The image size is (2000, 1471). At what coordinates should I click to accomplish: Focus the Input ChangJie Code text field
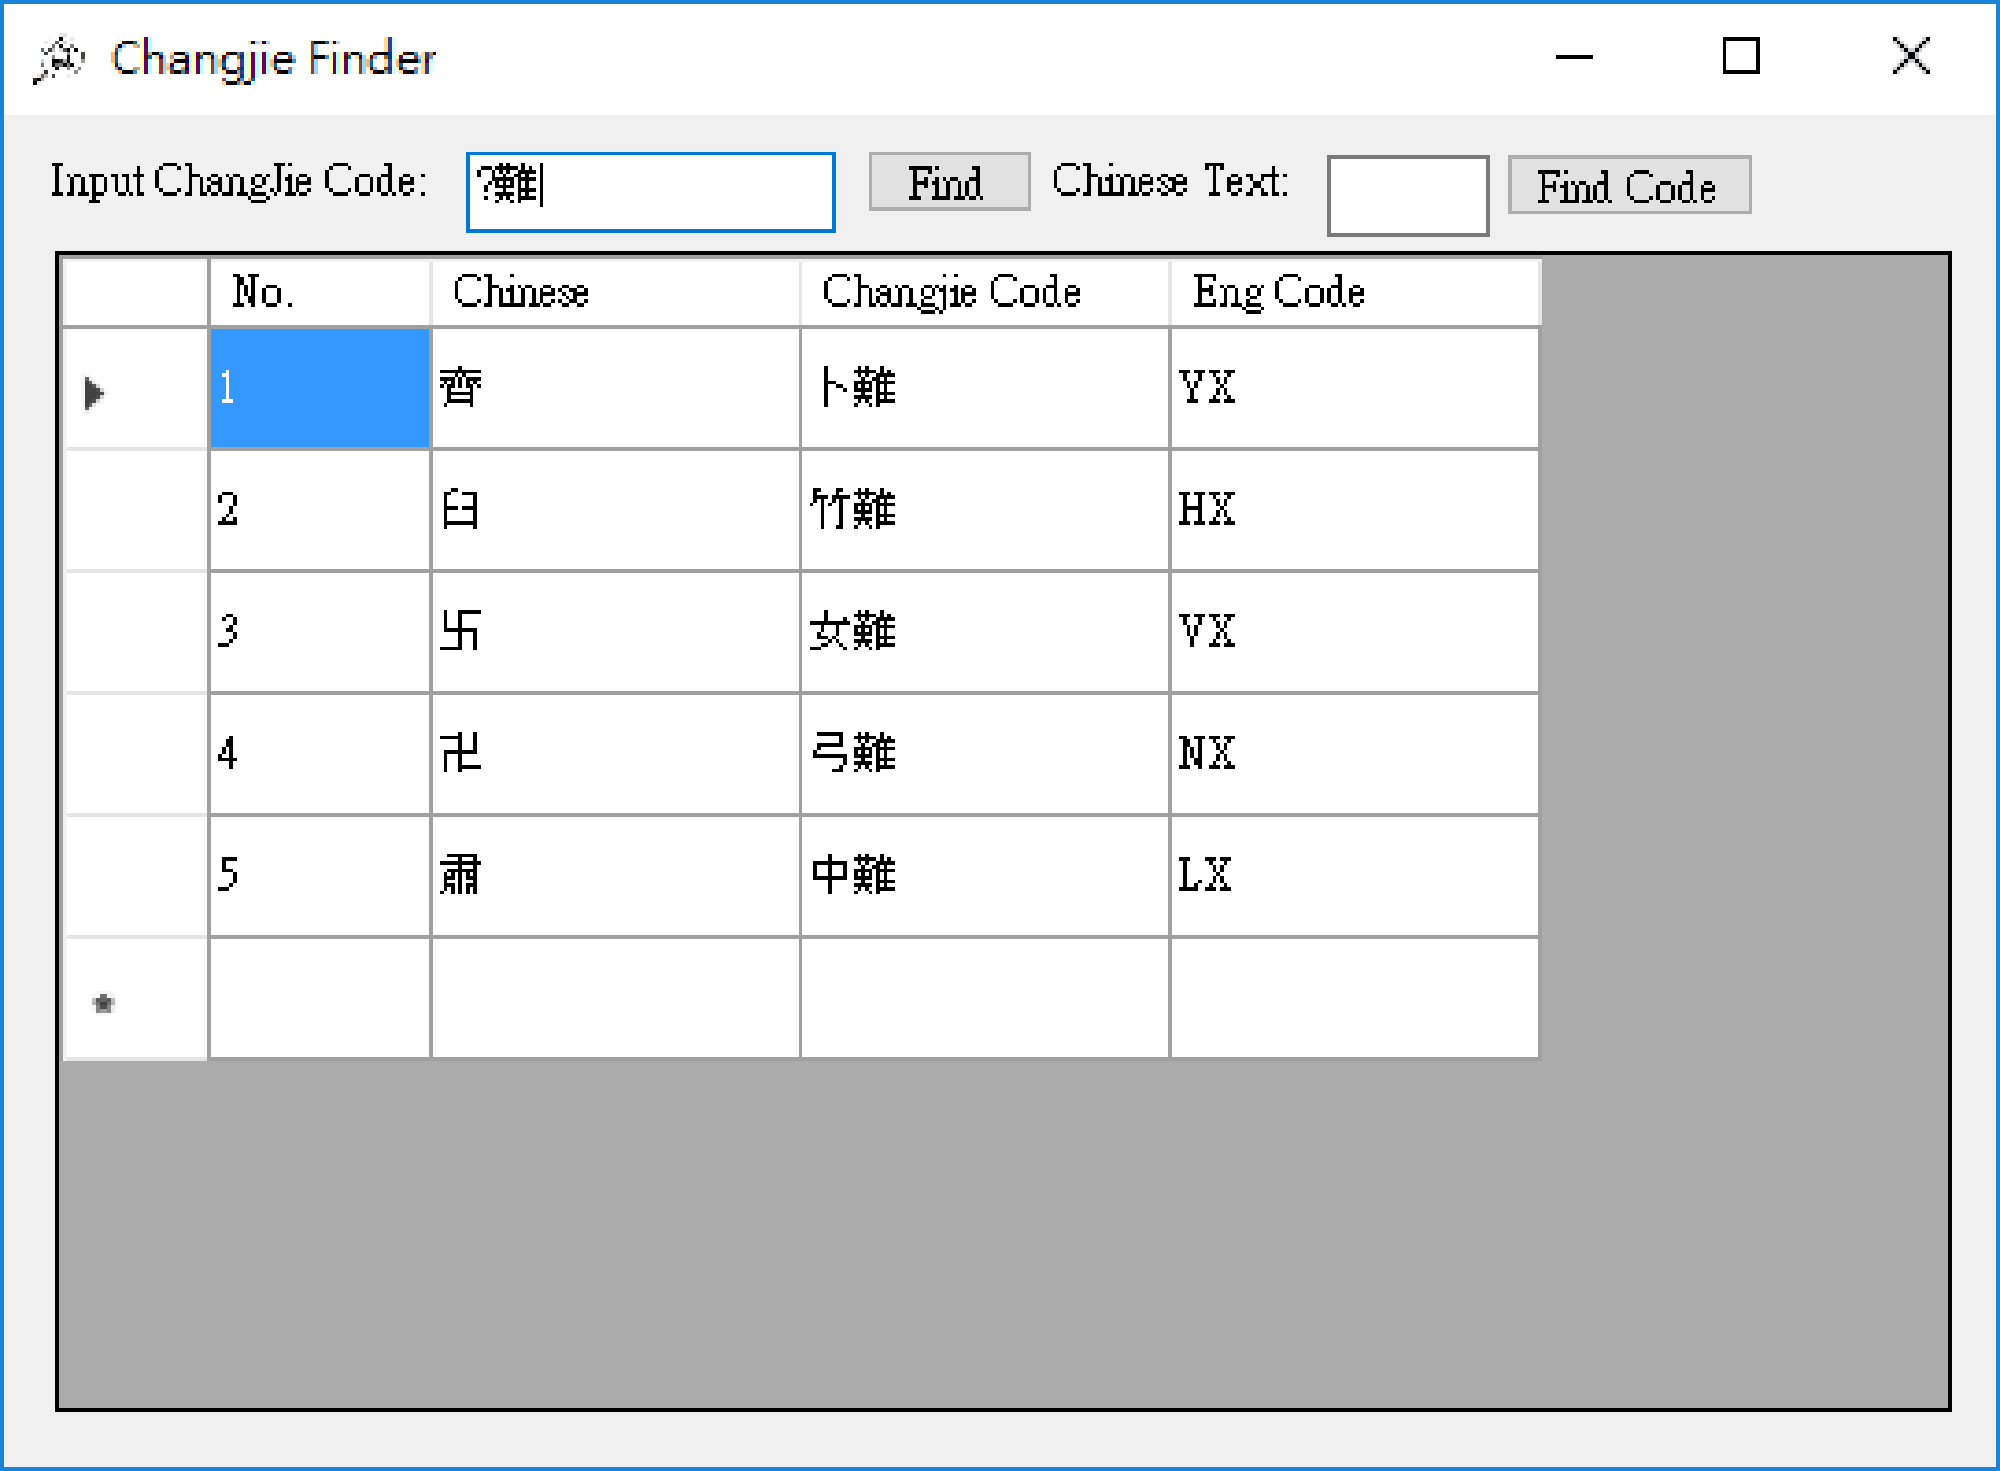pyautogui.click(x=650, y=192)
